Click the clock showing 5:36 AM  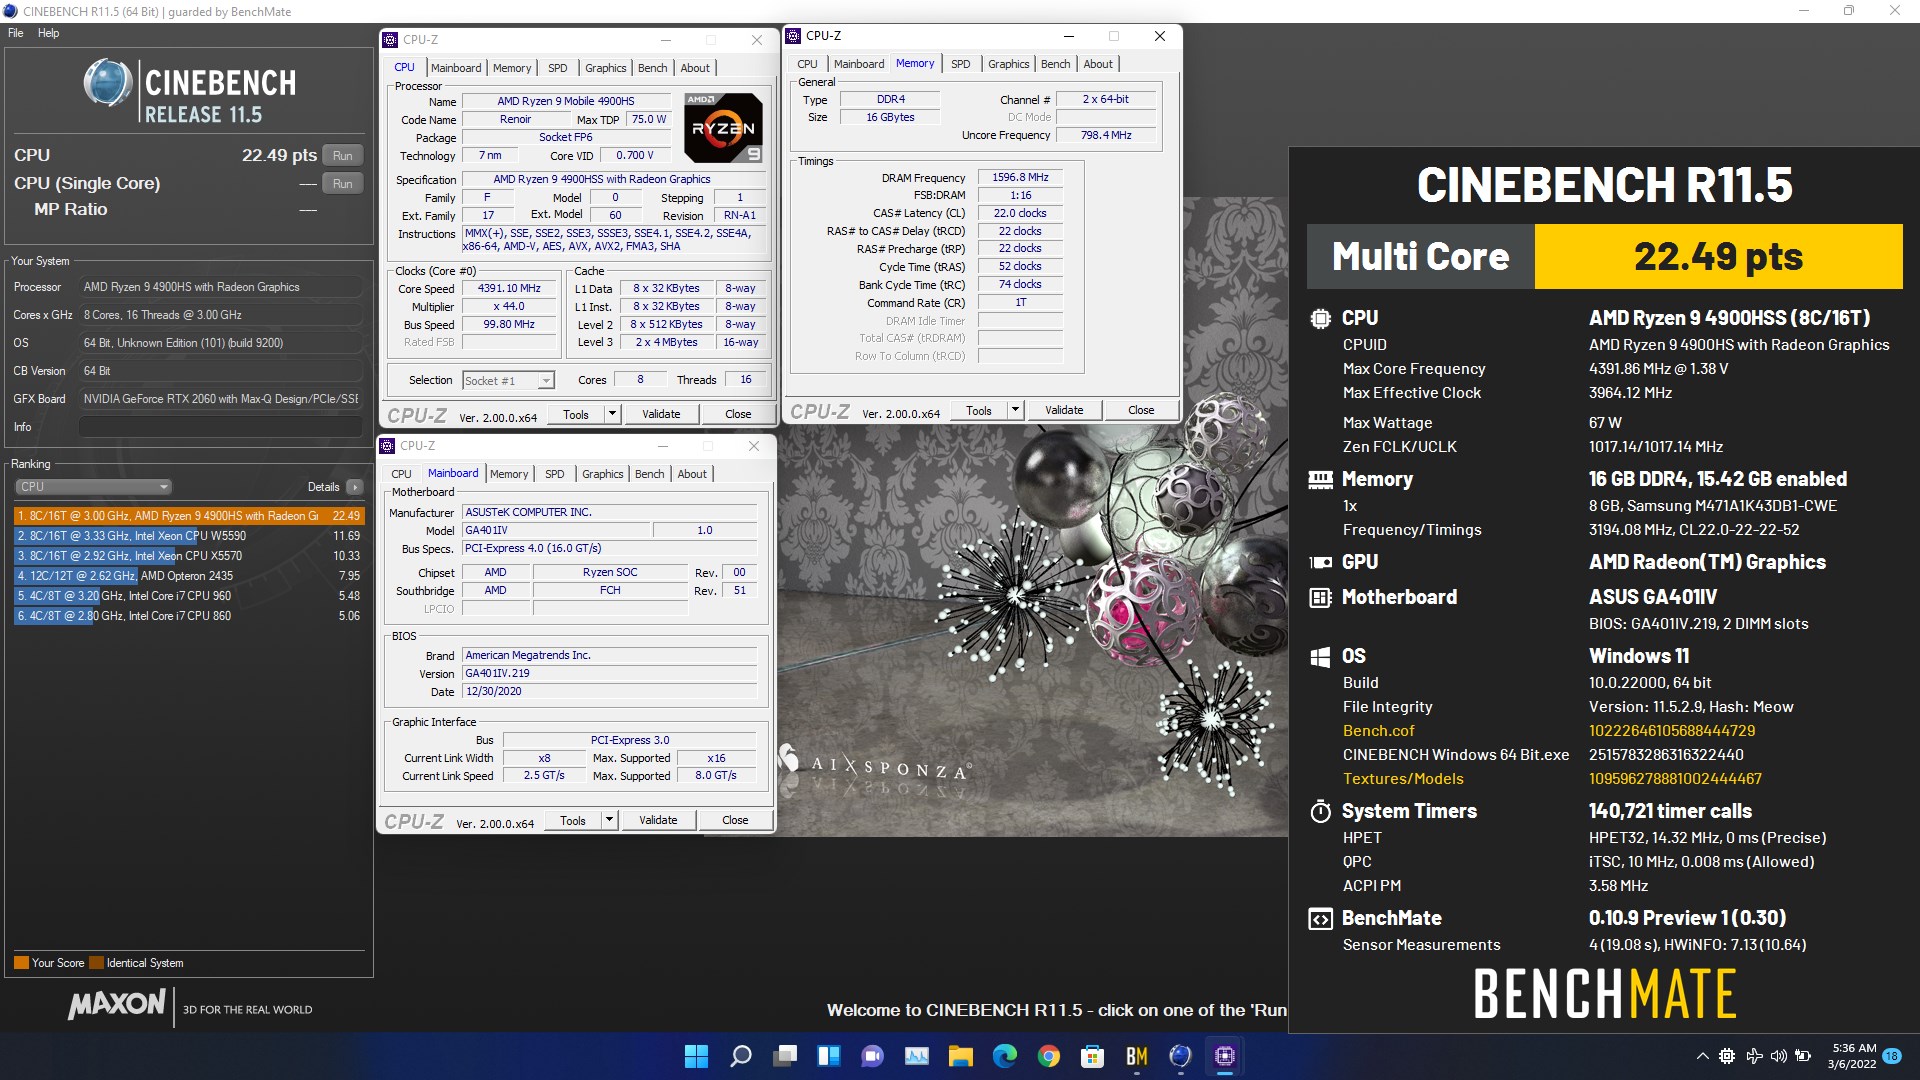point(1854,1048)
